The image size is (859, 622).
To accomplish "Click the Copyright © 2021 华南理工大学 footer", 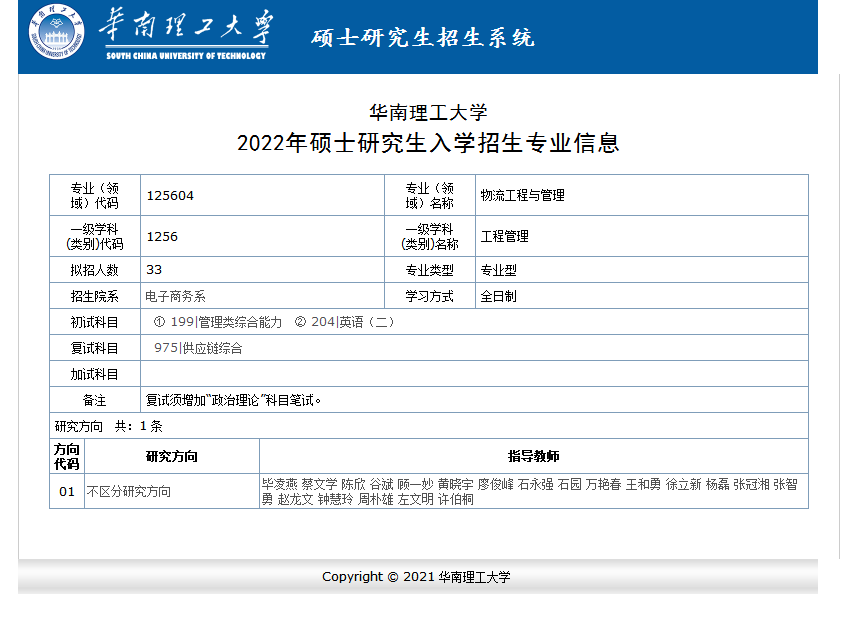I will [x=416, y=577].
